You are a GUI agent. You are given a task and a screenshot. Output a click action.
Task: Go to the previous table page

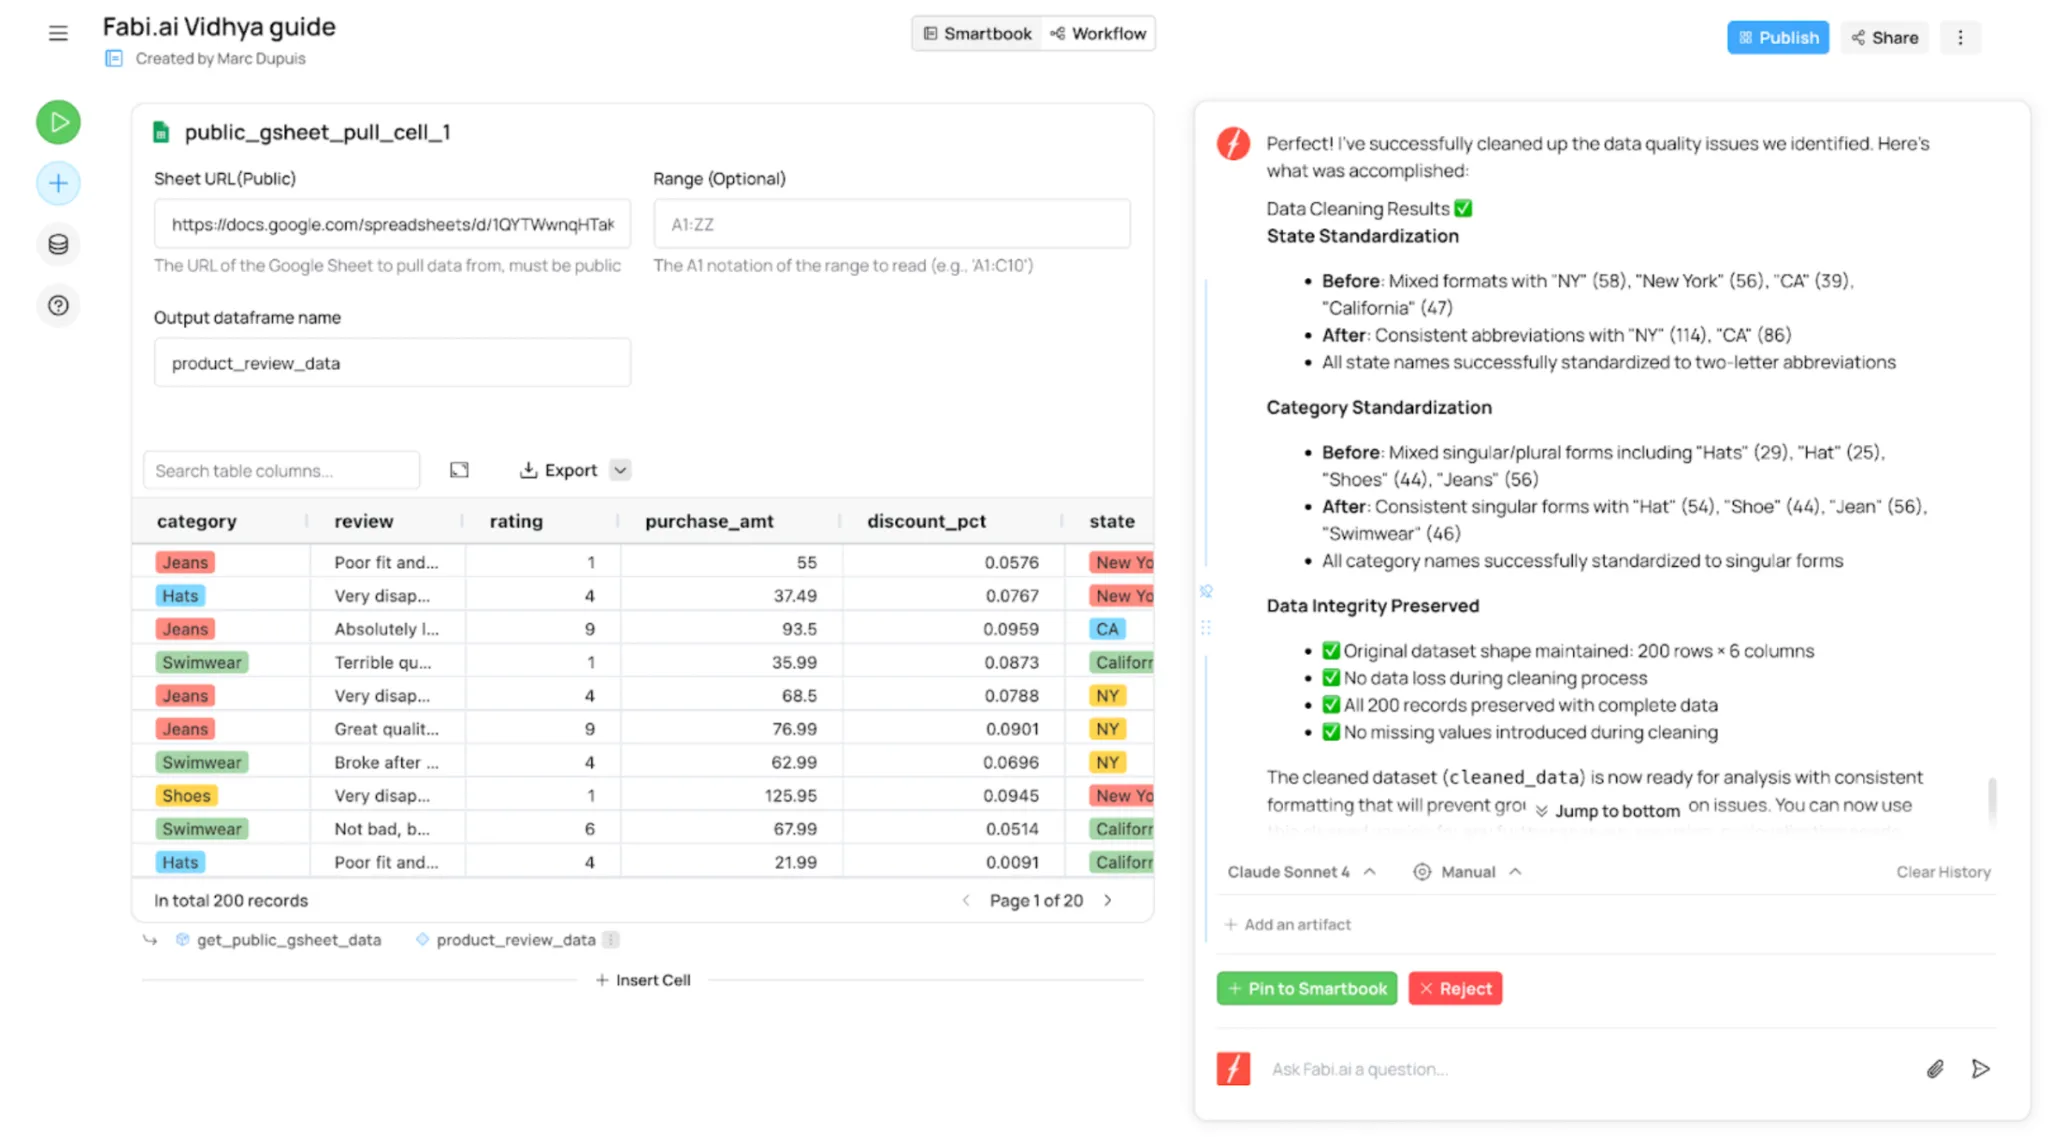pos(965,900)
